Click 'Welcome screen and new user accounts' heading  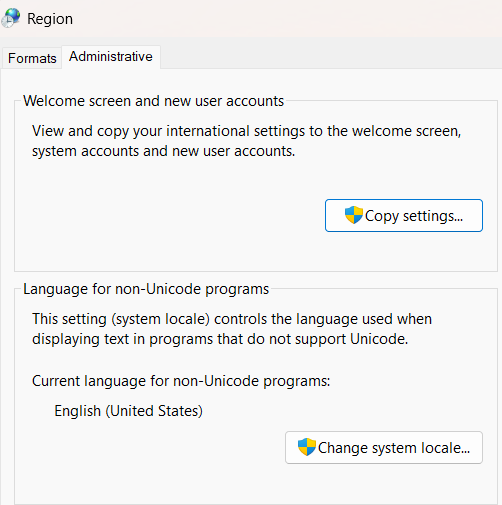click(153, 101)
